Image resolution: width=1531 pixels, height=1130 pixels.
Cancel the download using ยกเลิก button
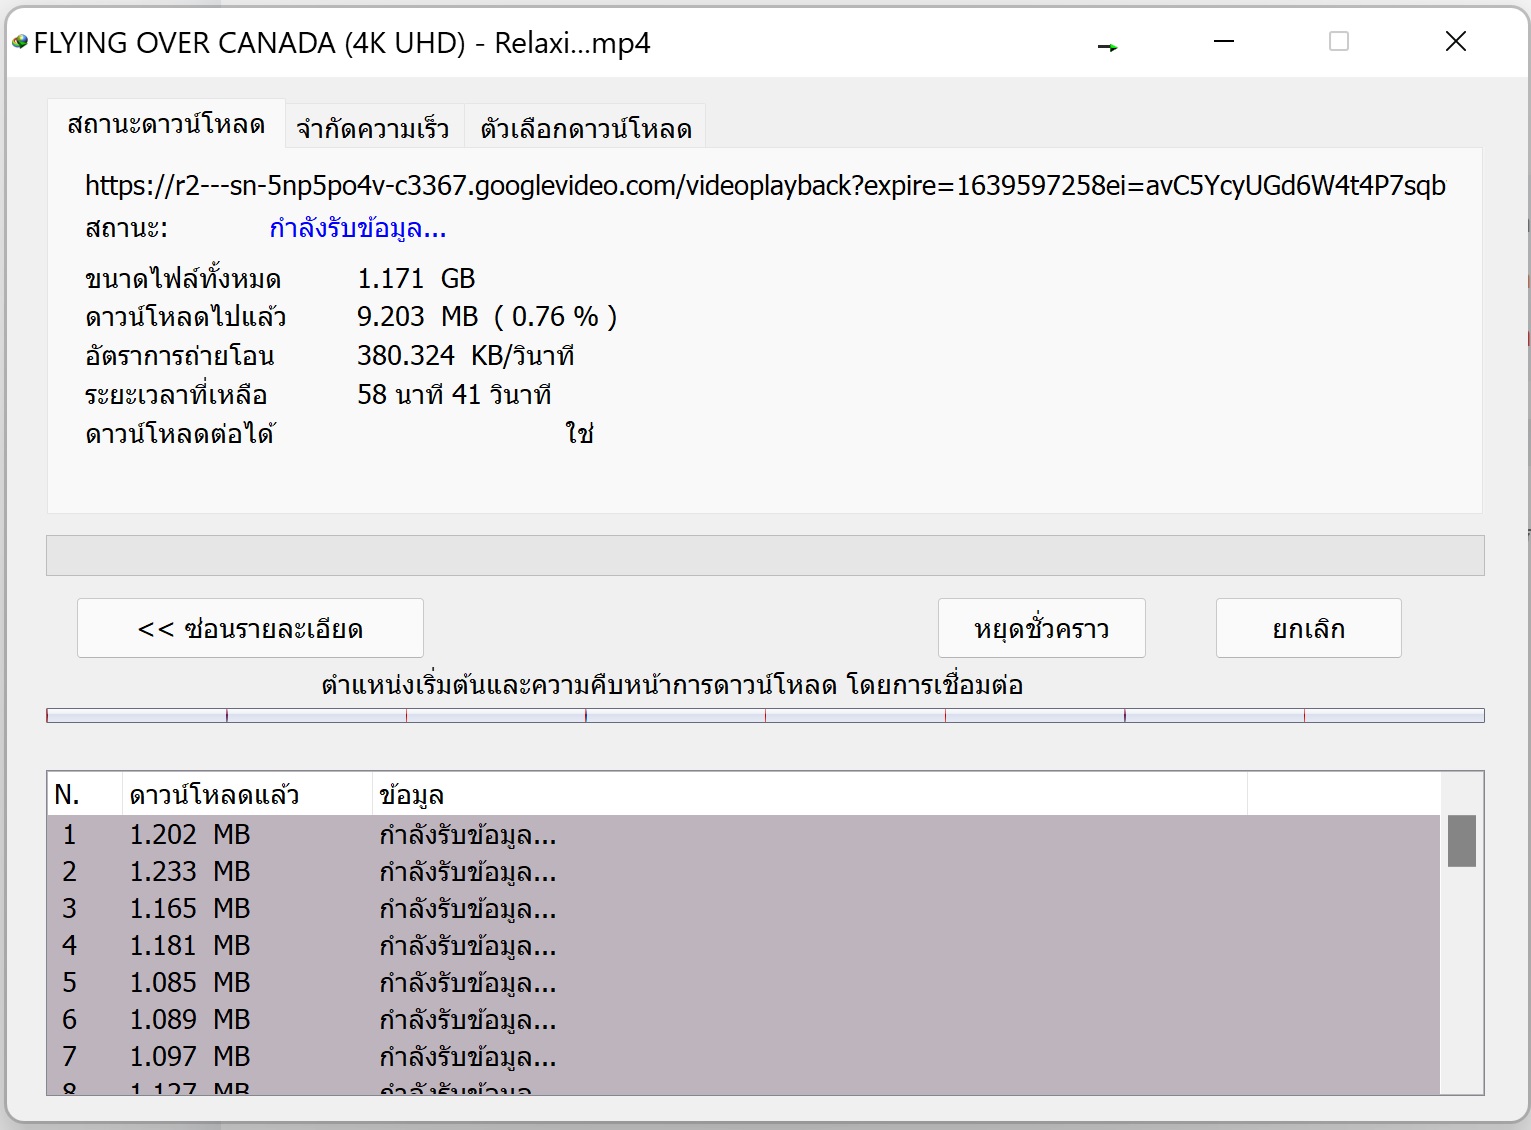point(1308,629)
